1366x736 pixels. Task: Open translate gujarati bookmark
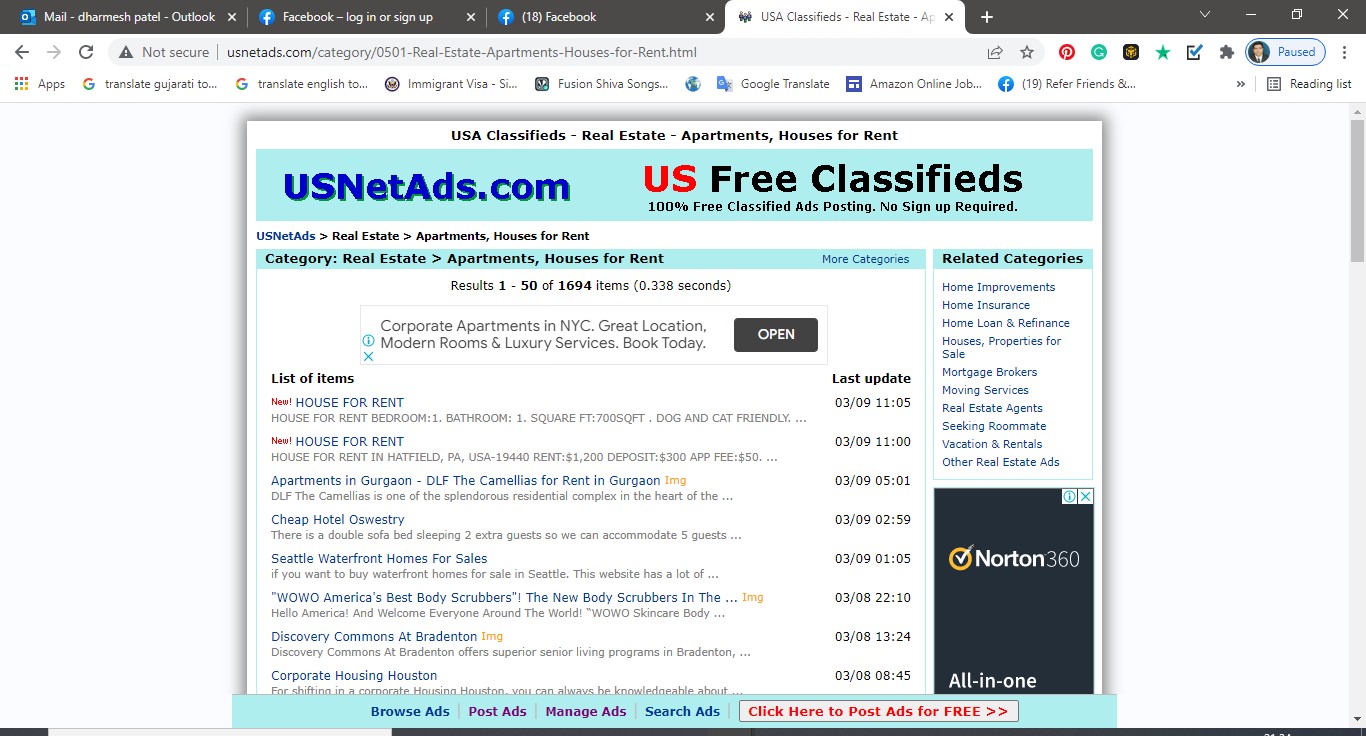(150, 84)
